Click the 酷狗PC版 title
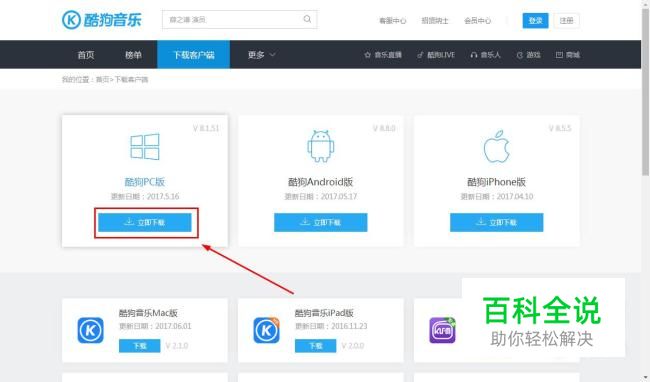The image size is (650, 382). (x=145, y=181)
